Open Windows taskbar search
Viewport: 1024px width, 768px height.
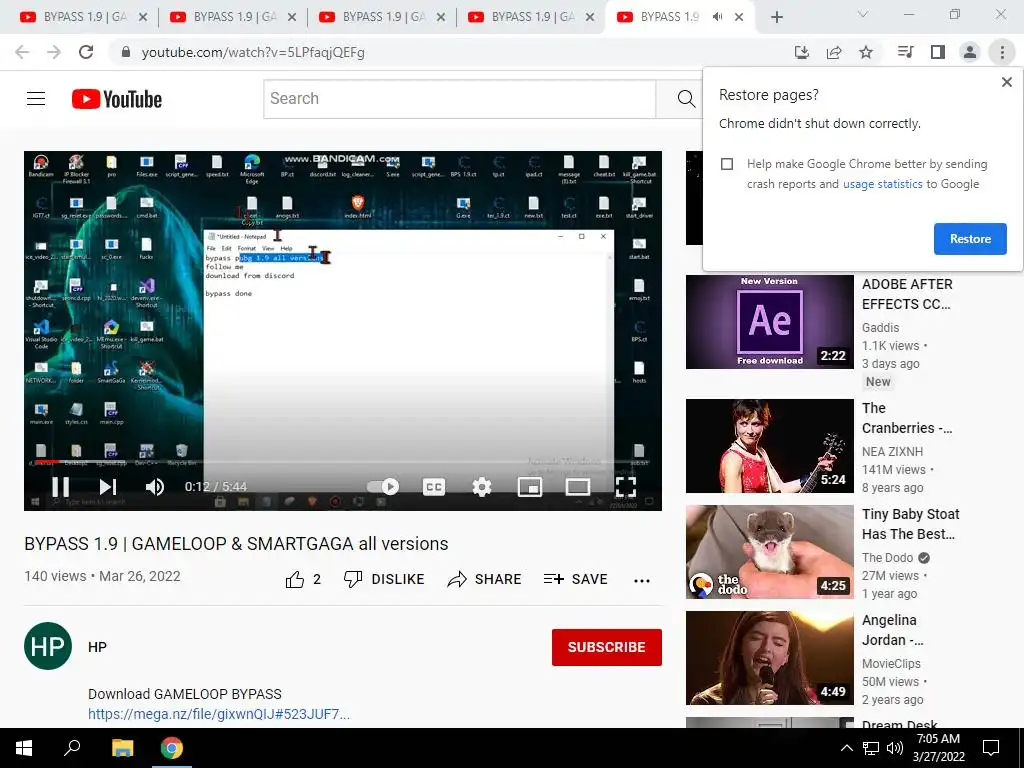(72, 748)
